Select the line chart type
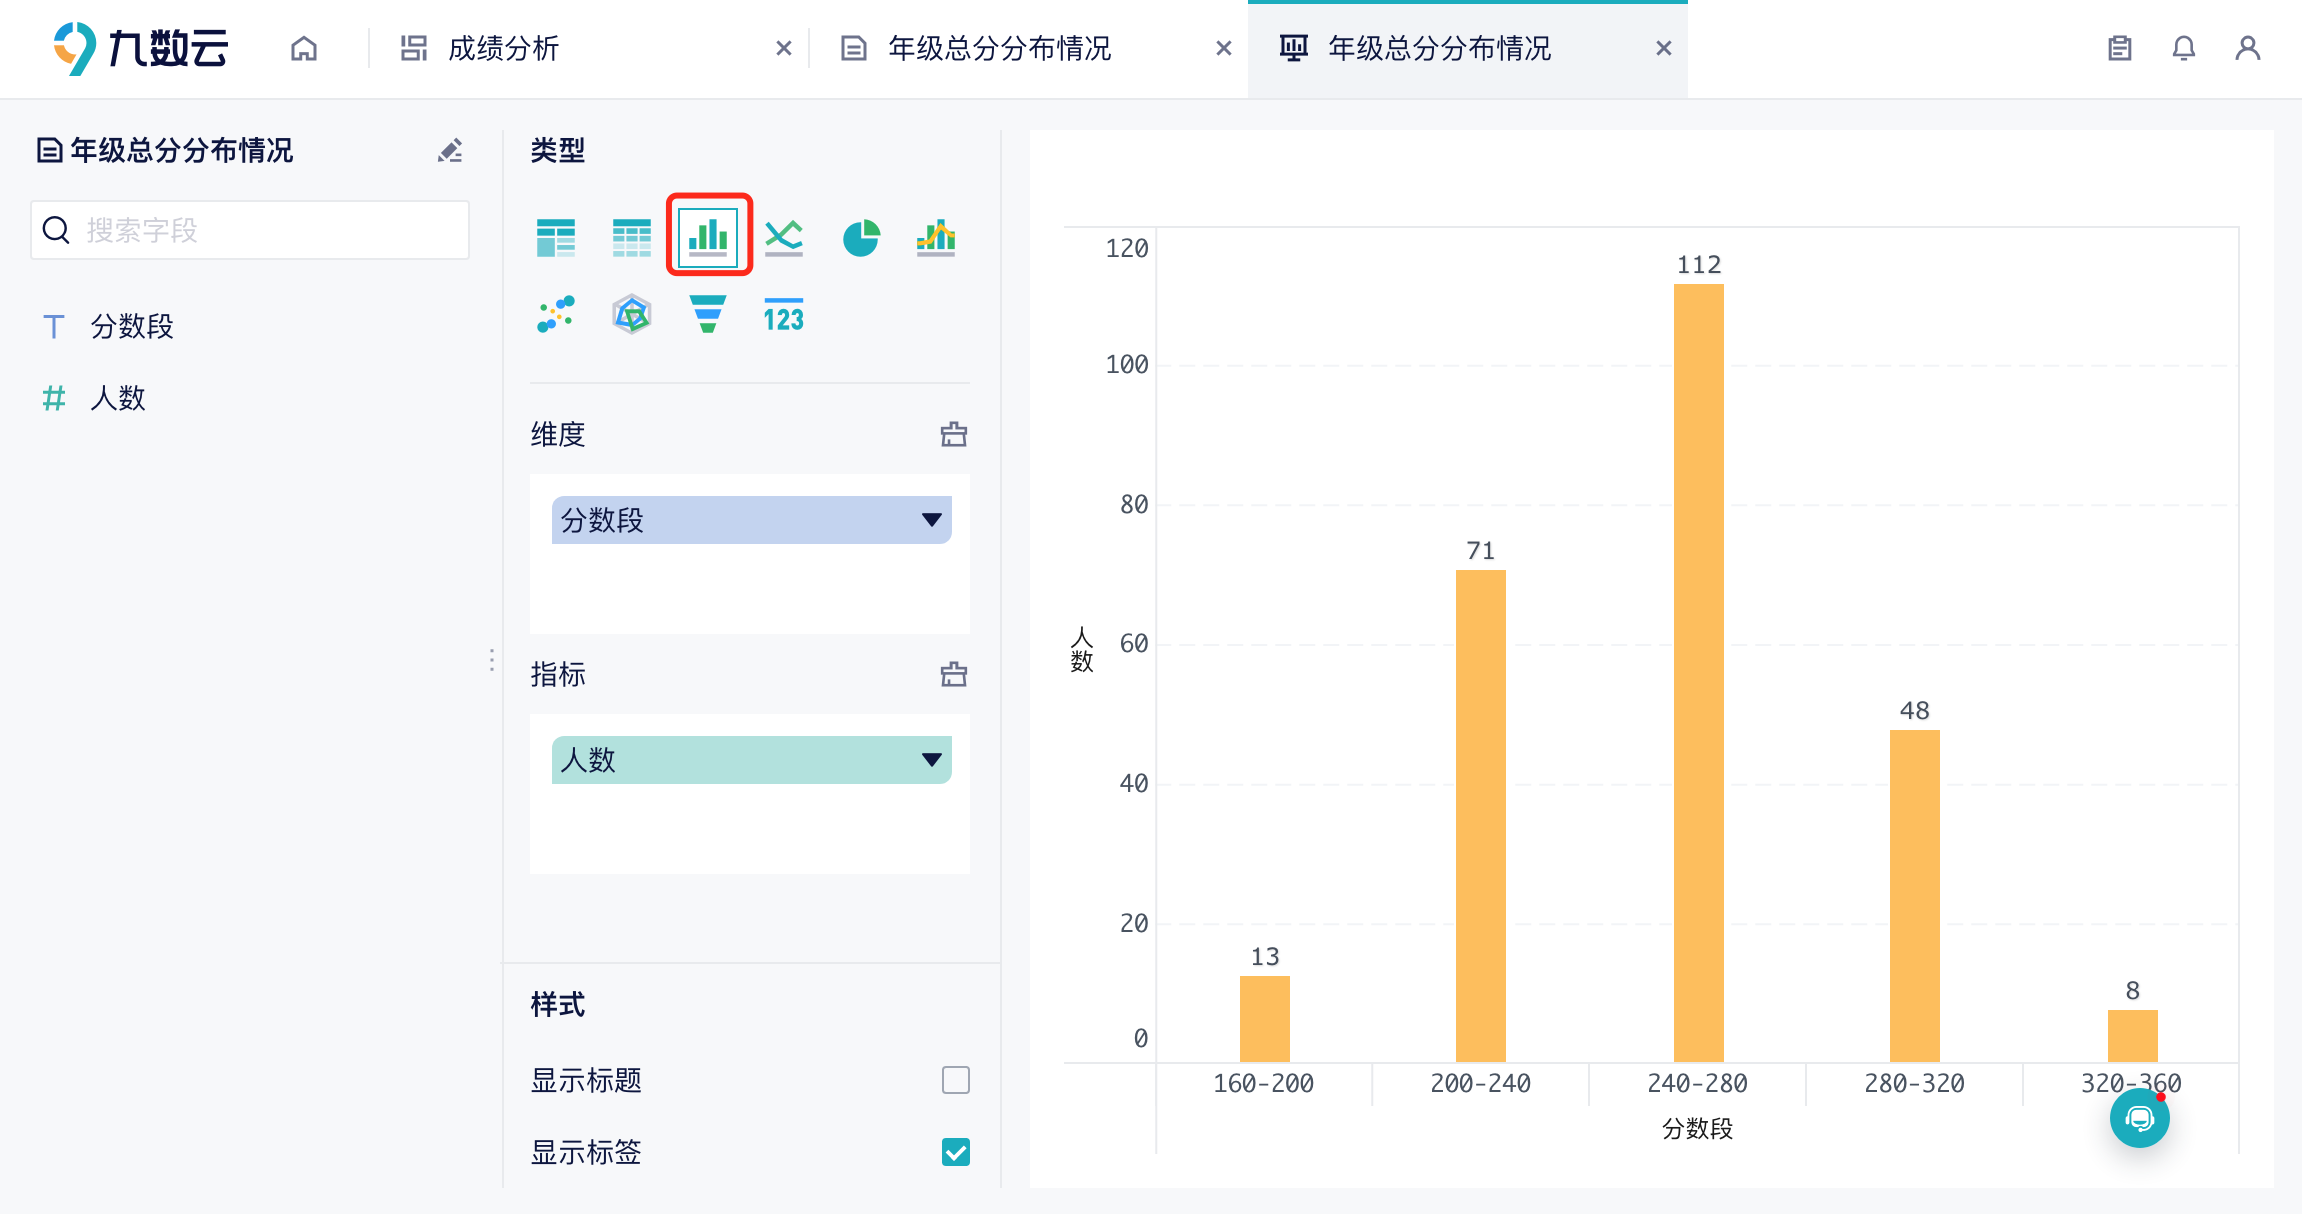Viewport: 2302px width, 1214px height. [x=784, y=238]
